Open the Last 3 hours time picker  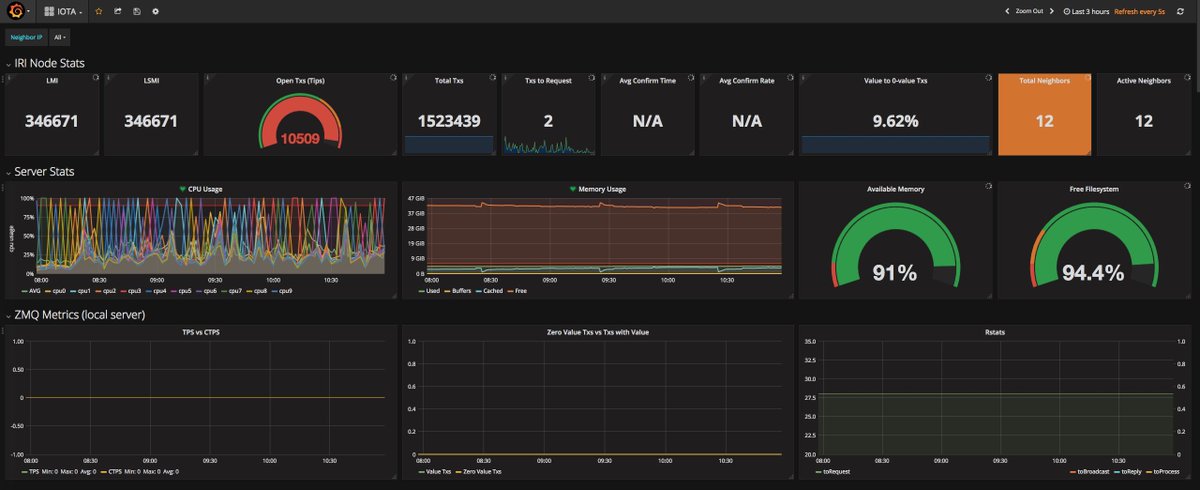1085,11
